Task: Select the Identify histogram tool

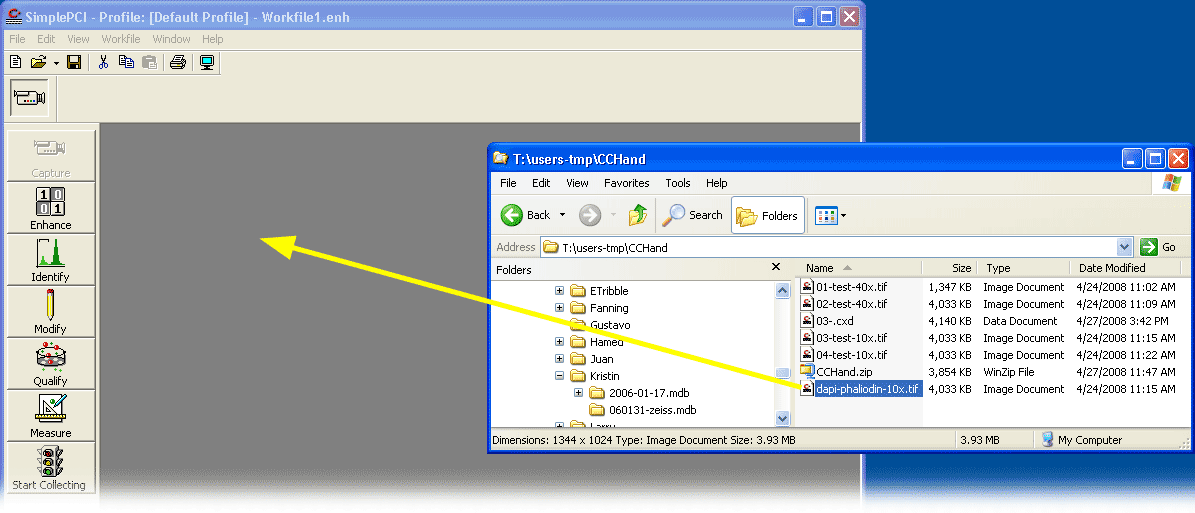Action: coord(50,260)
